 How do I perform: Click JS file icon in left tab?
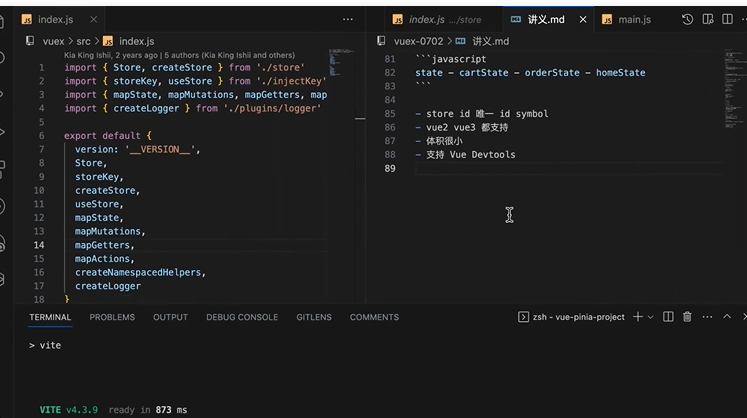click(x=27, y=20)
